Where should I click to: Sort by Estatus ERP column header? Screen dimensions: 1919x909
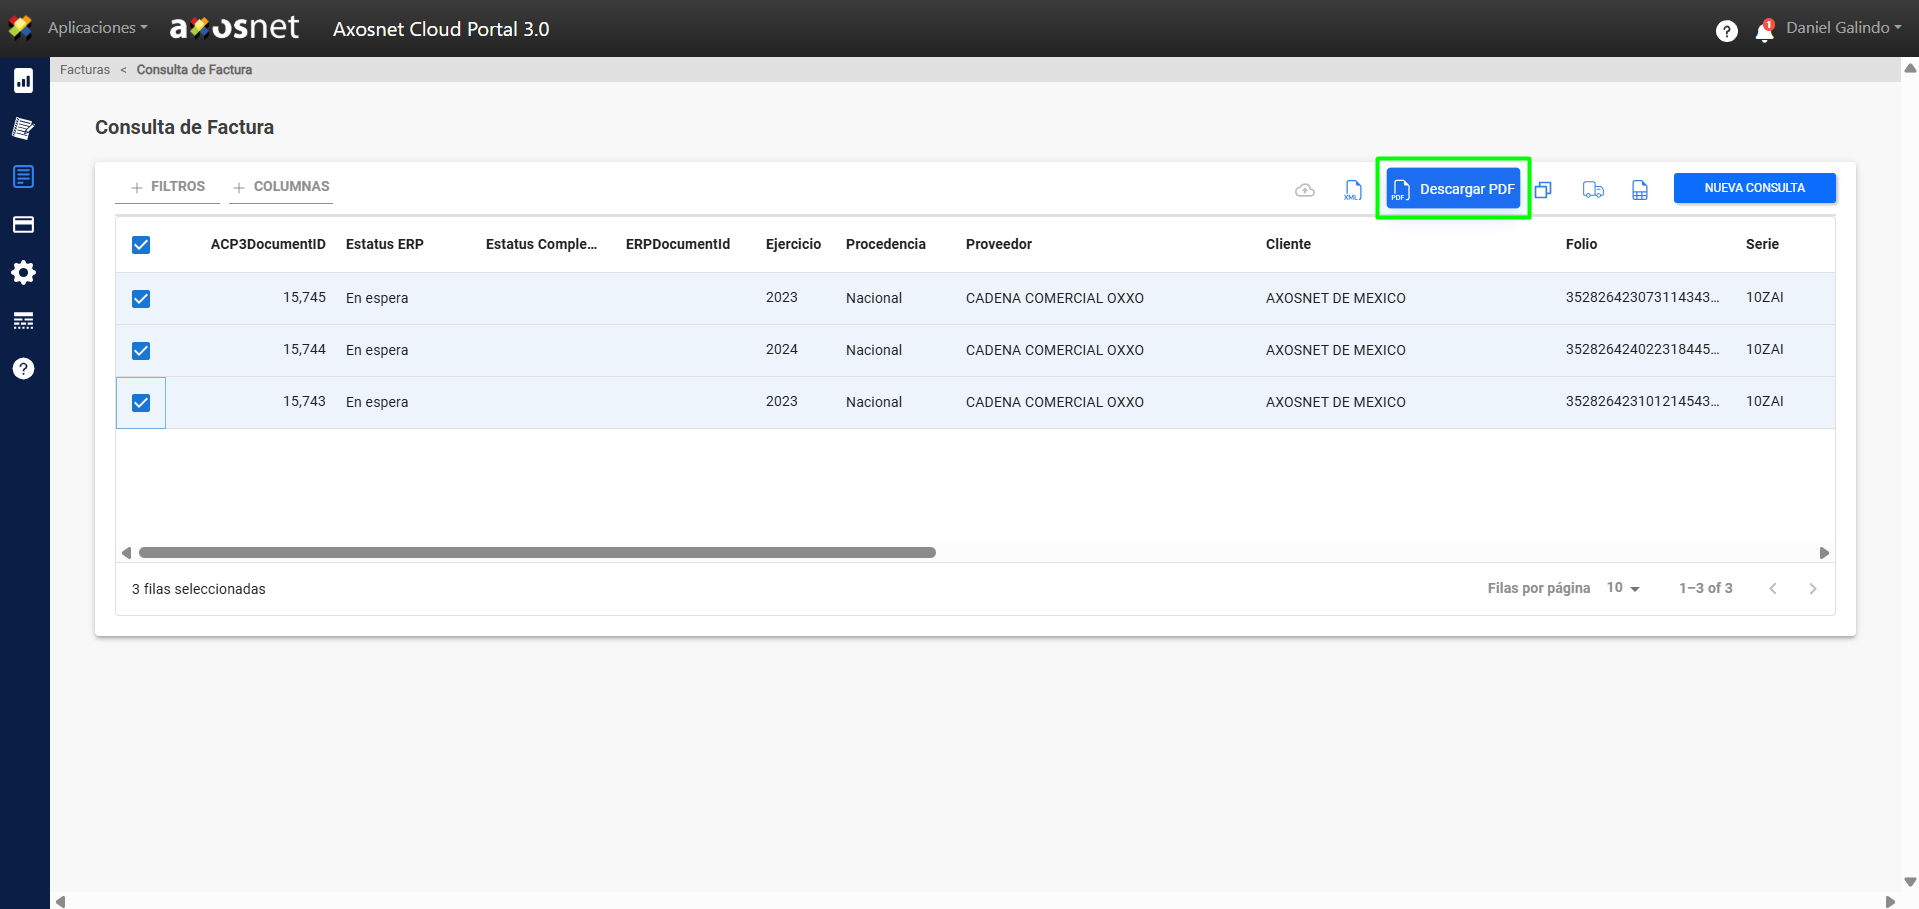click(385, 244)
